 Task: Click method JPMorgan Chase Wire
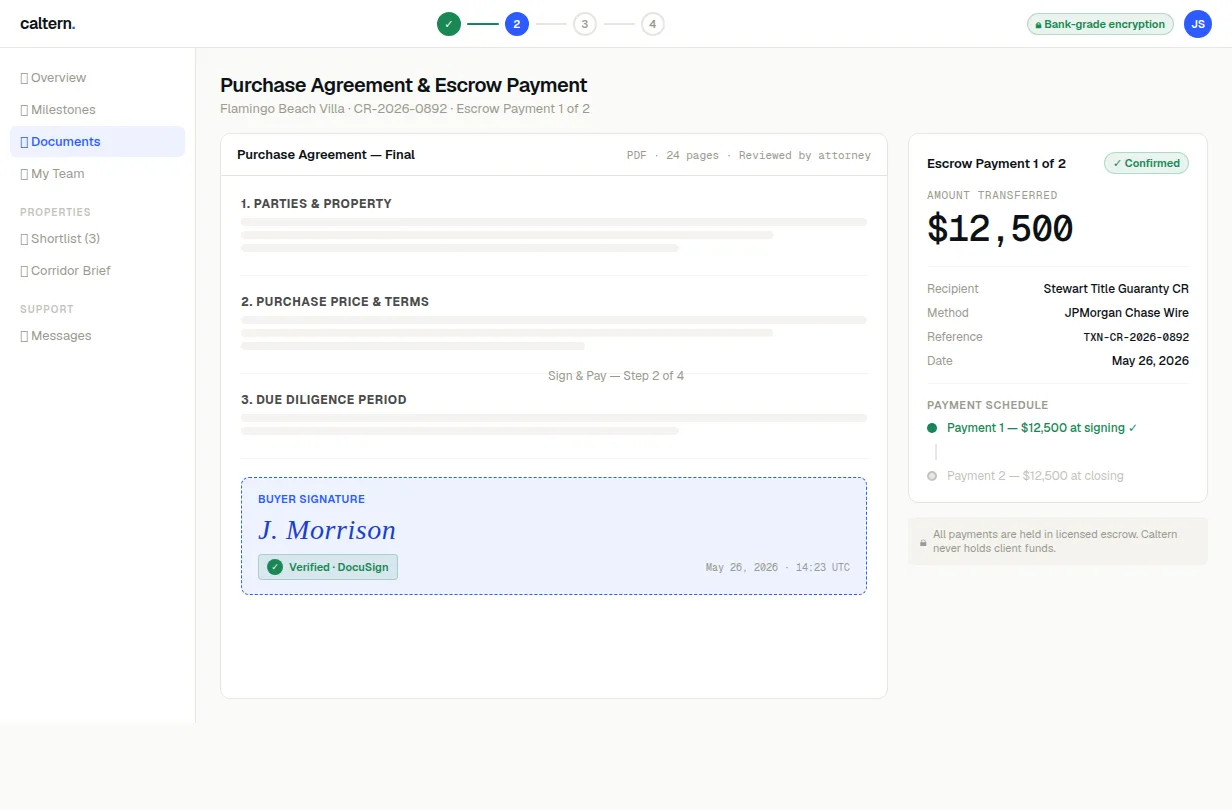(1127, 313)
